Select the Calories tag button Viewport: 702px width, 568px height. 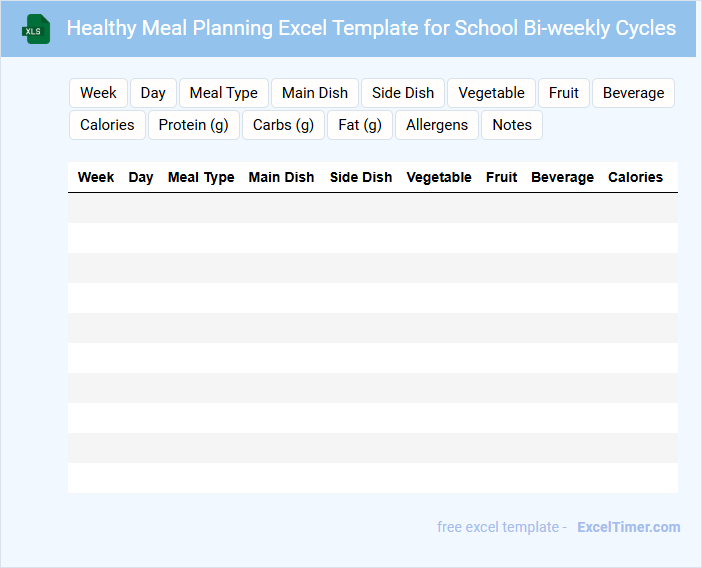coord(107,125)
